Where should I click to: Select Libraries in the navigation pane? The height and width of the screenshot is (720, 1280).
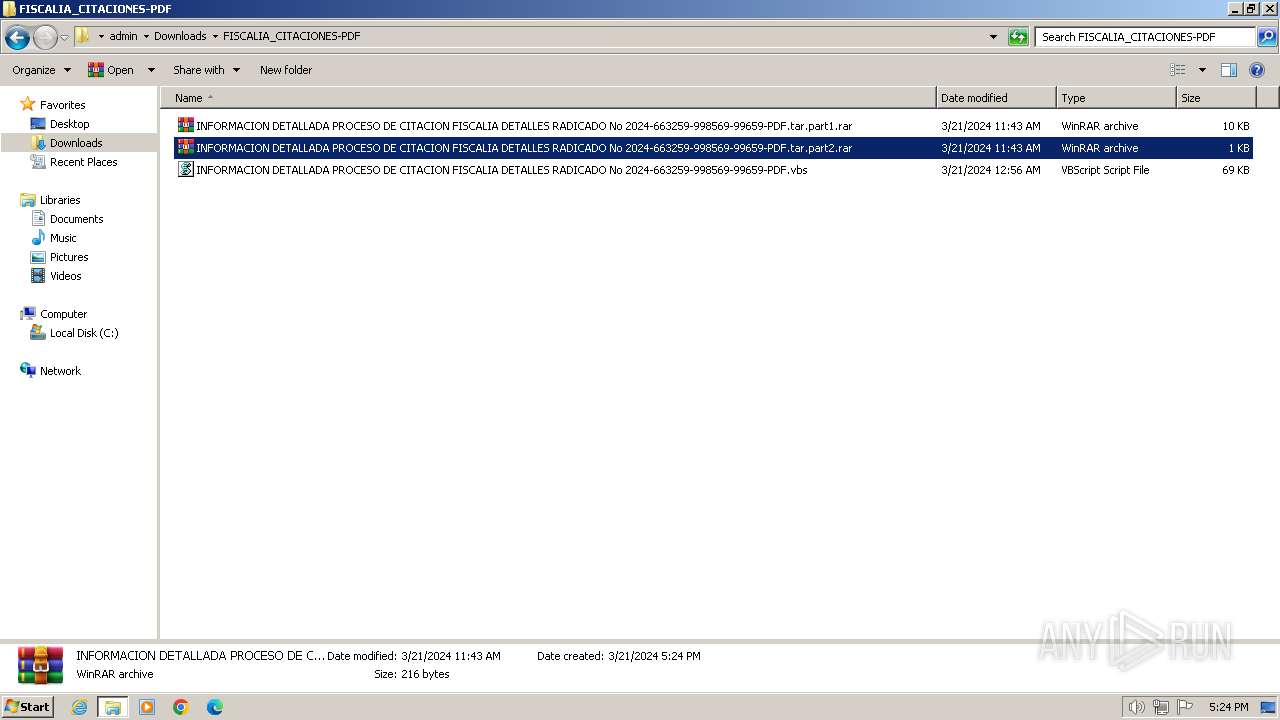coord(60,200)
